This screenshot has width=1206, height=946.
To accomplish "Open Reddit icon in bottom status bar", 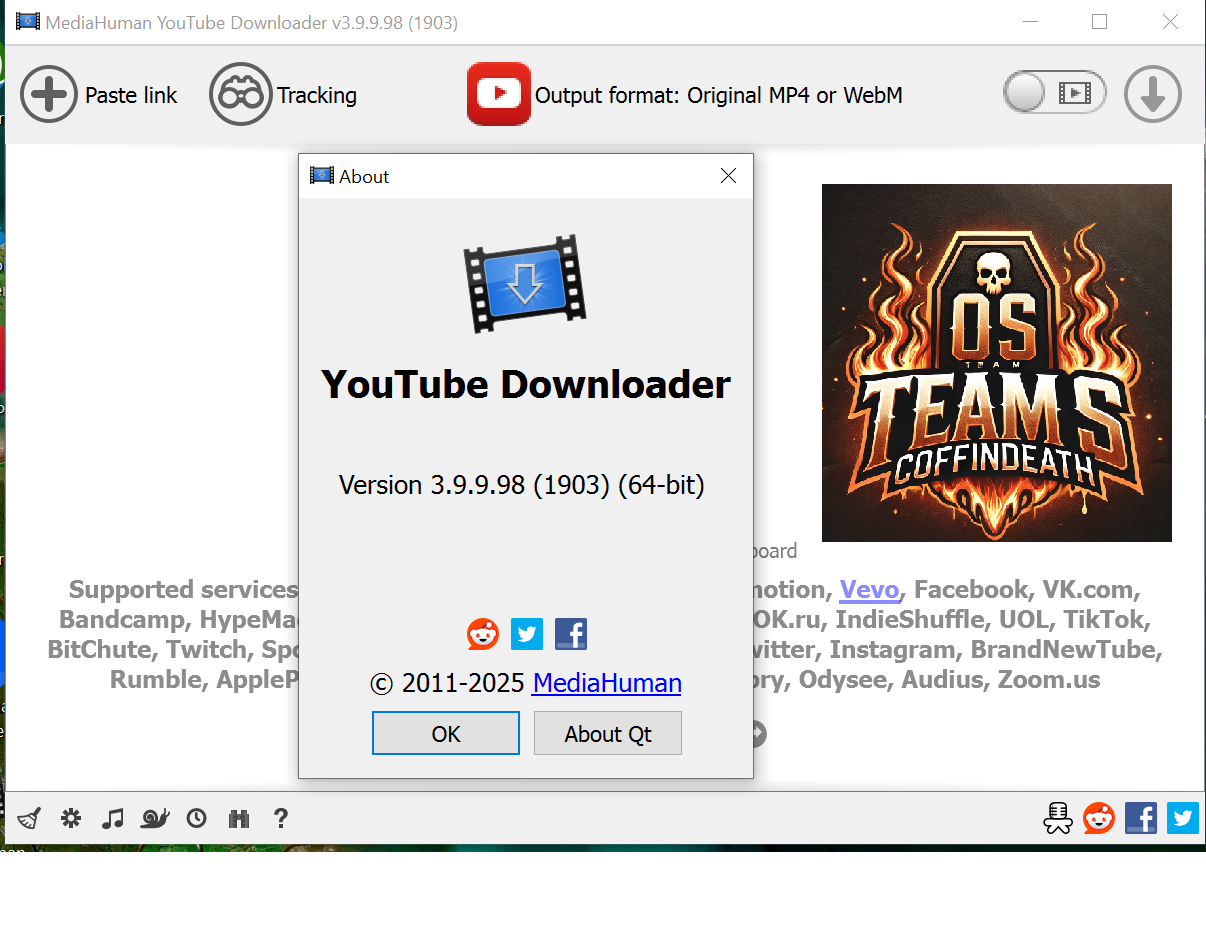I will click(1099, 818).
